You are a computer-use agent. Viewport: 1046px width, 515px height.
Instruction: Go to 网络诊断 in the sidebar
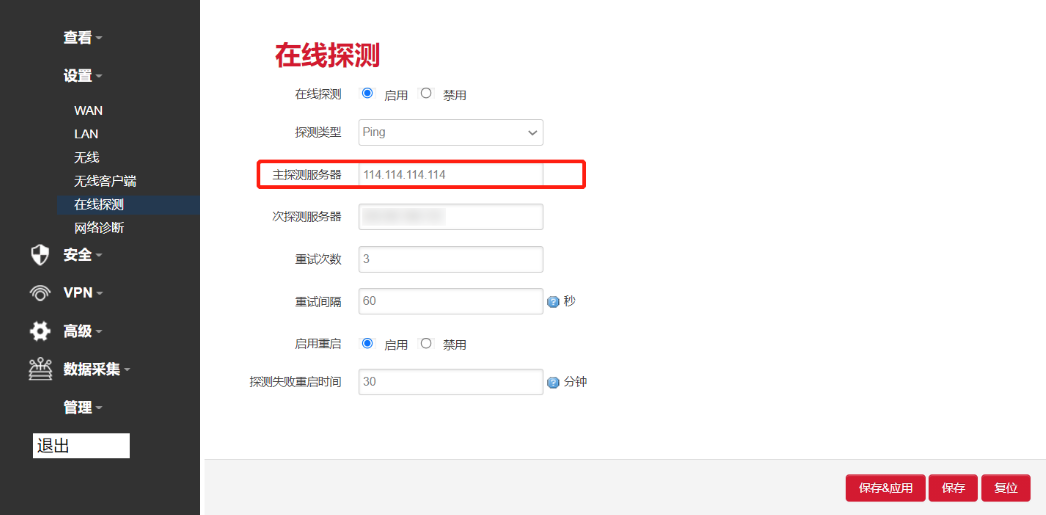pyautogui.click(x=99, y=227)
